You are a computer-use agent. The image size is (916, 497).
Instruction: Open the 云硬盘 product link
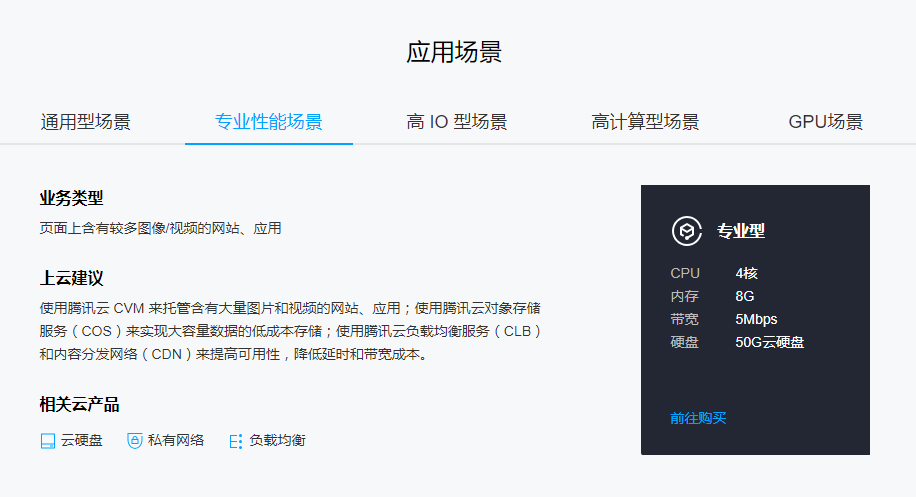pos(82,440)
